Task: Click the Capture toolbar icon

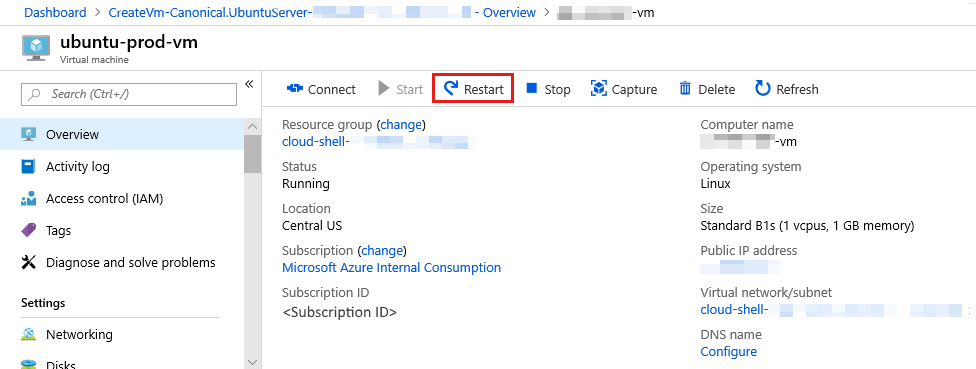Action: pyautogui.click(x=598, y=89)
